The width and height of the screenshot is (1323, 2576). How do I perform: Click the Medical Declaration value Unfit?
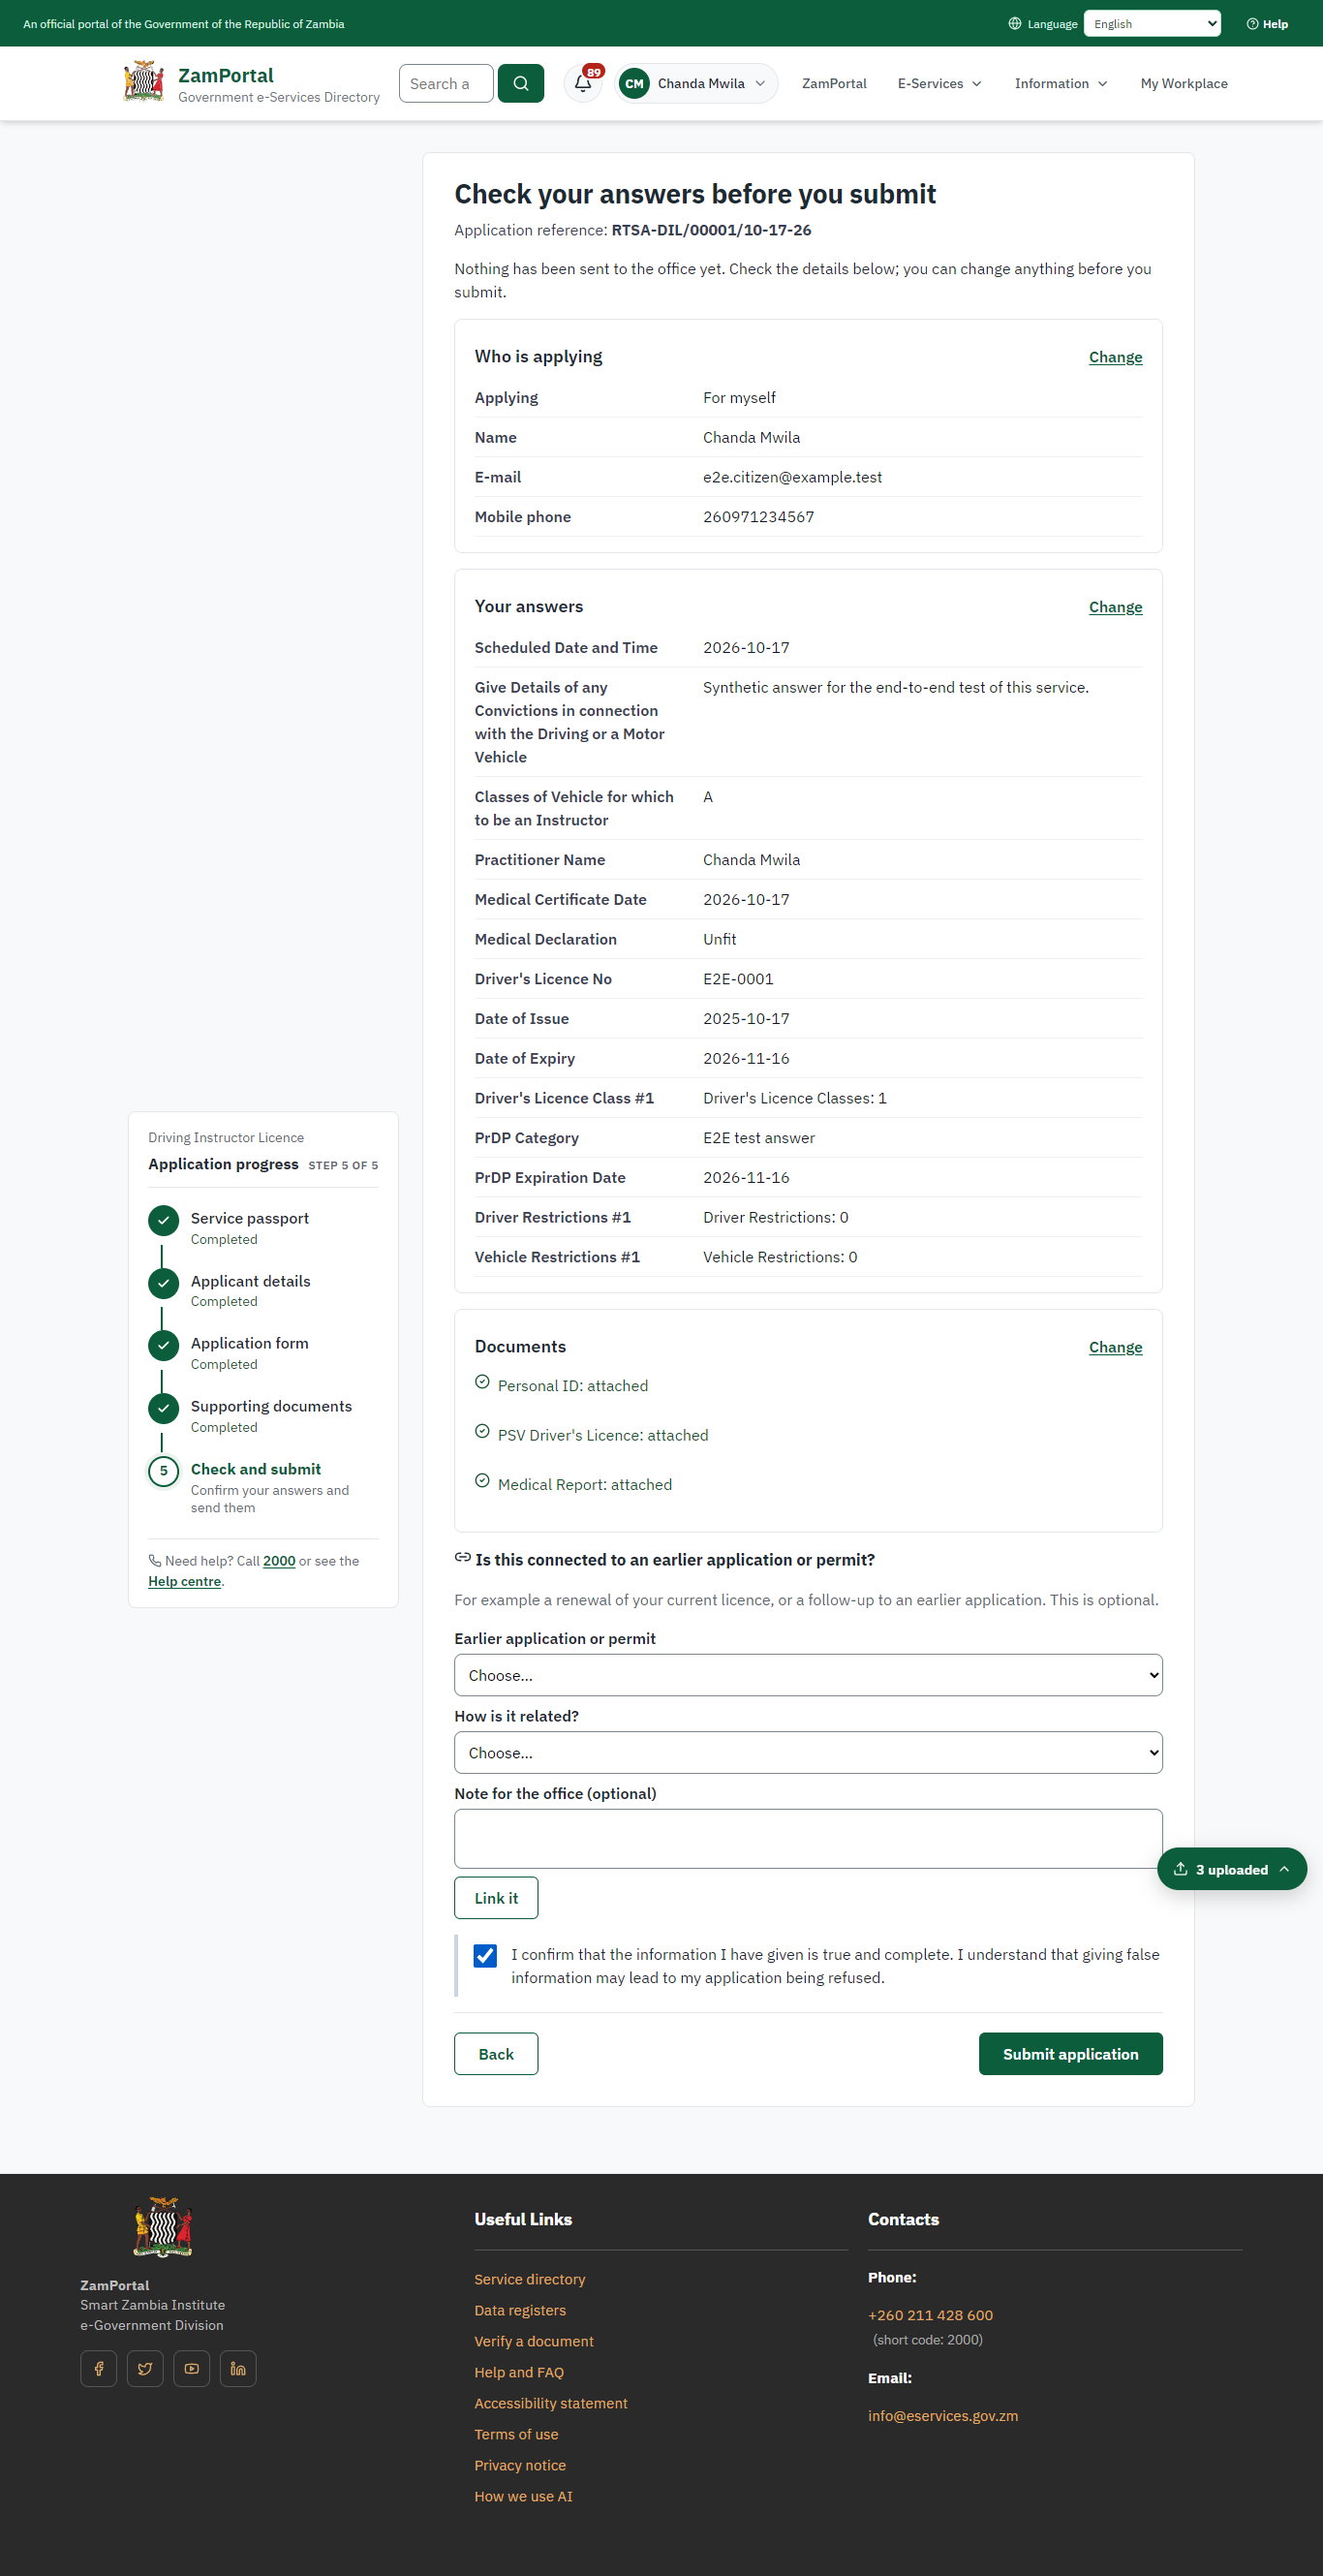(x=719, y=939)
